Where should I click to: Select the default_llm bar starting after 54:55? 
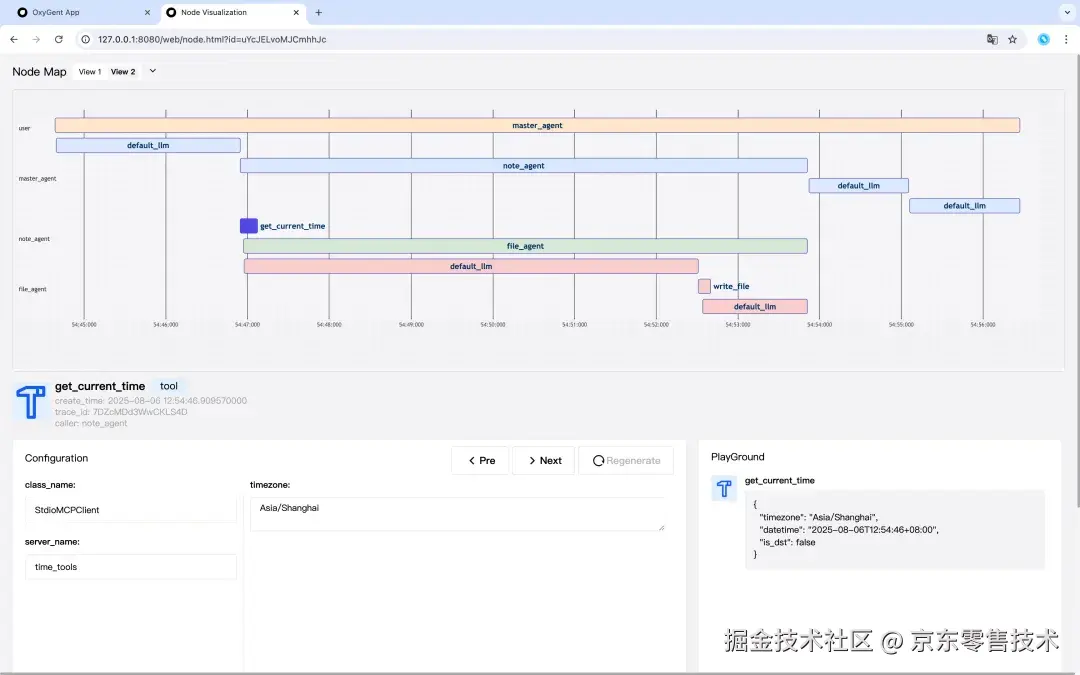point(964,205)
